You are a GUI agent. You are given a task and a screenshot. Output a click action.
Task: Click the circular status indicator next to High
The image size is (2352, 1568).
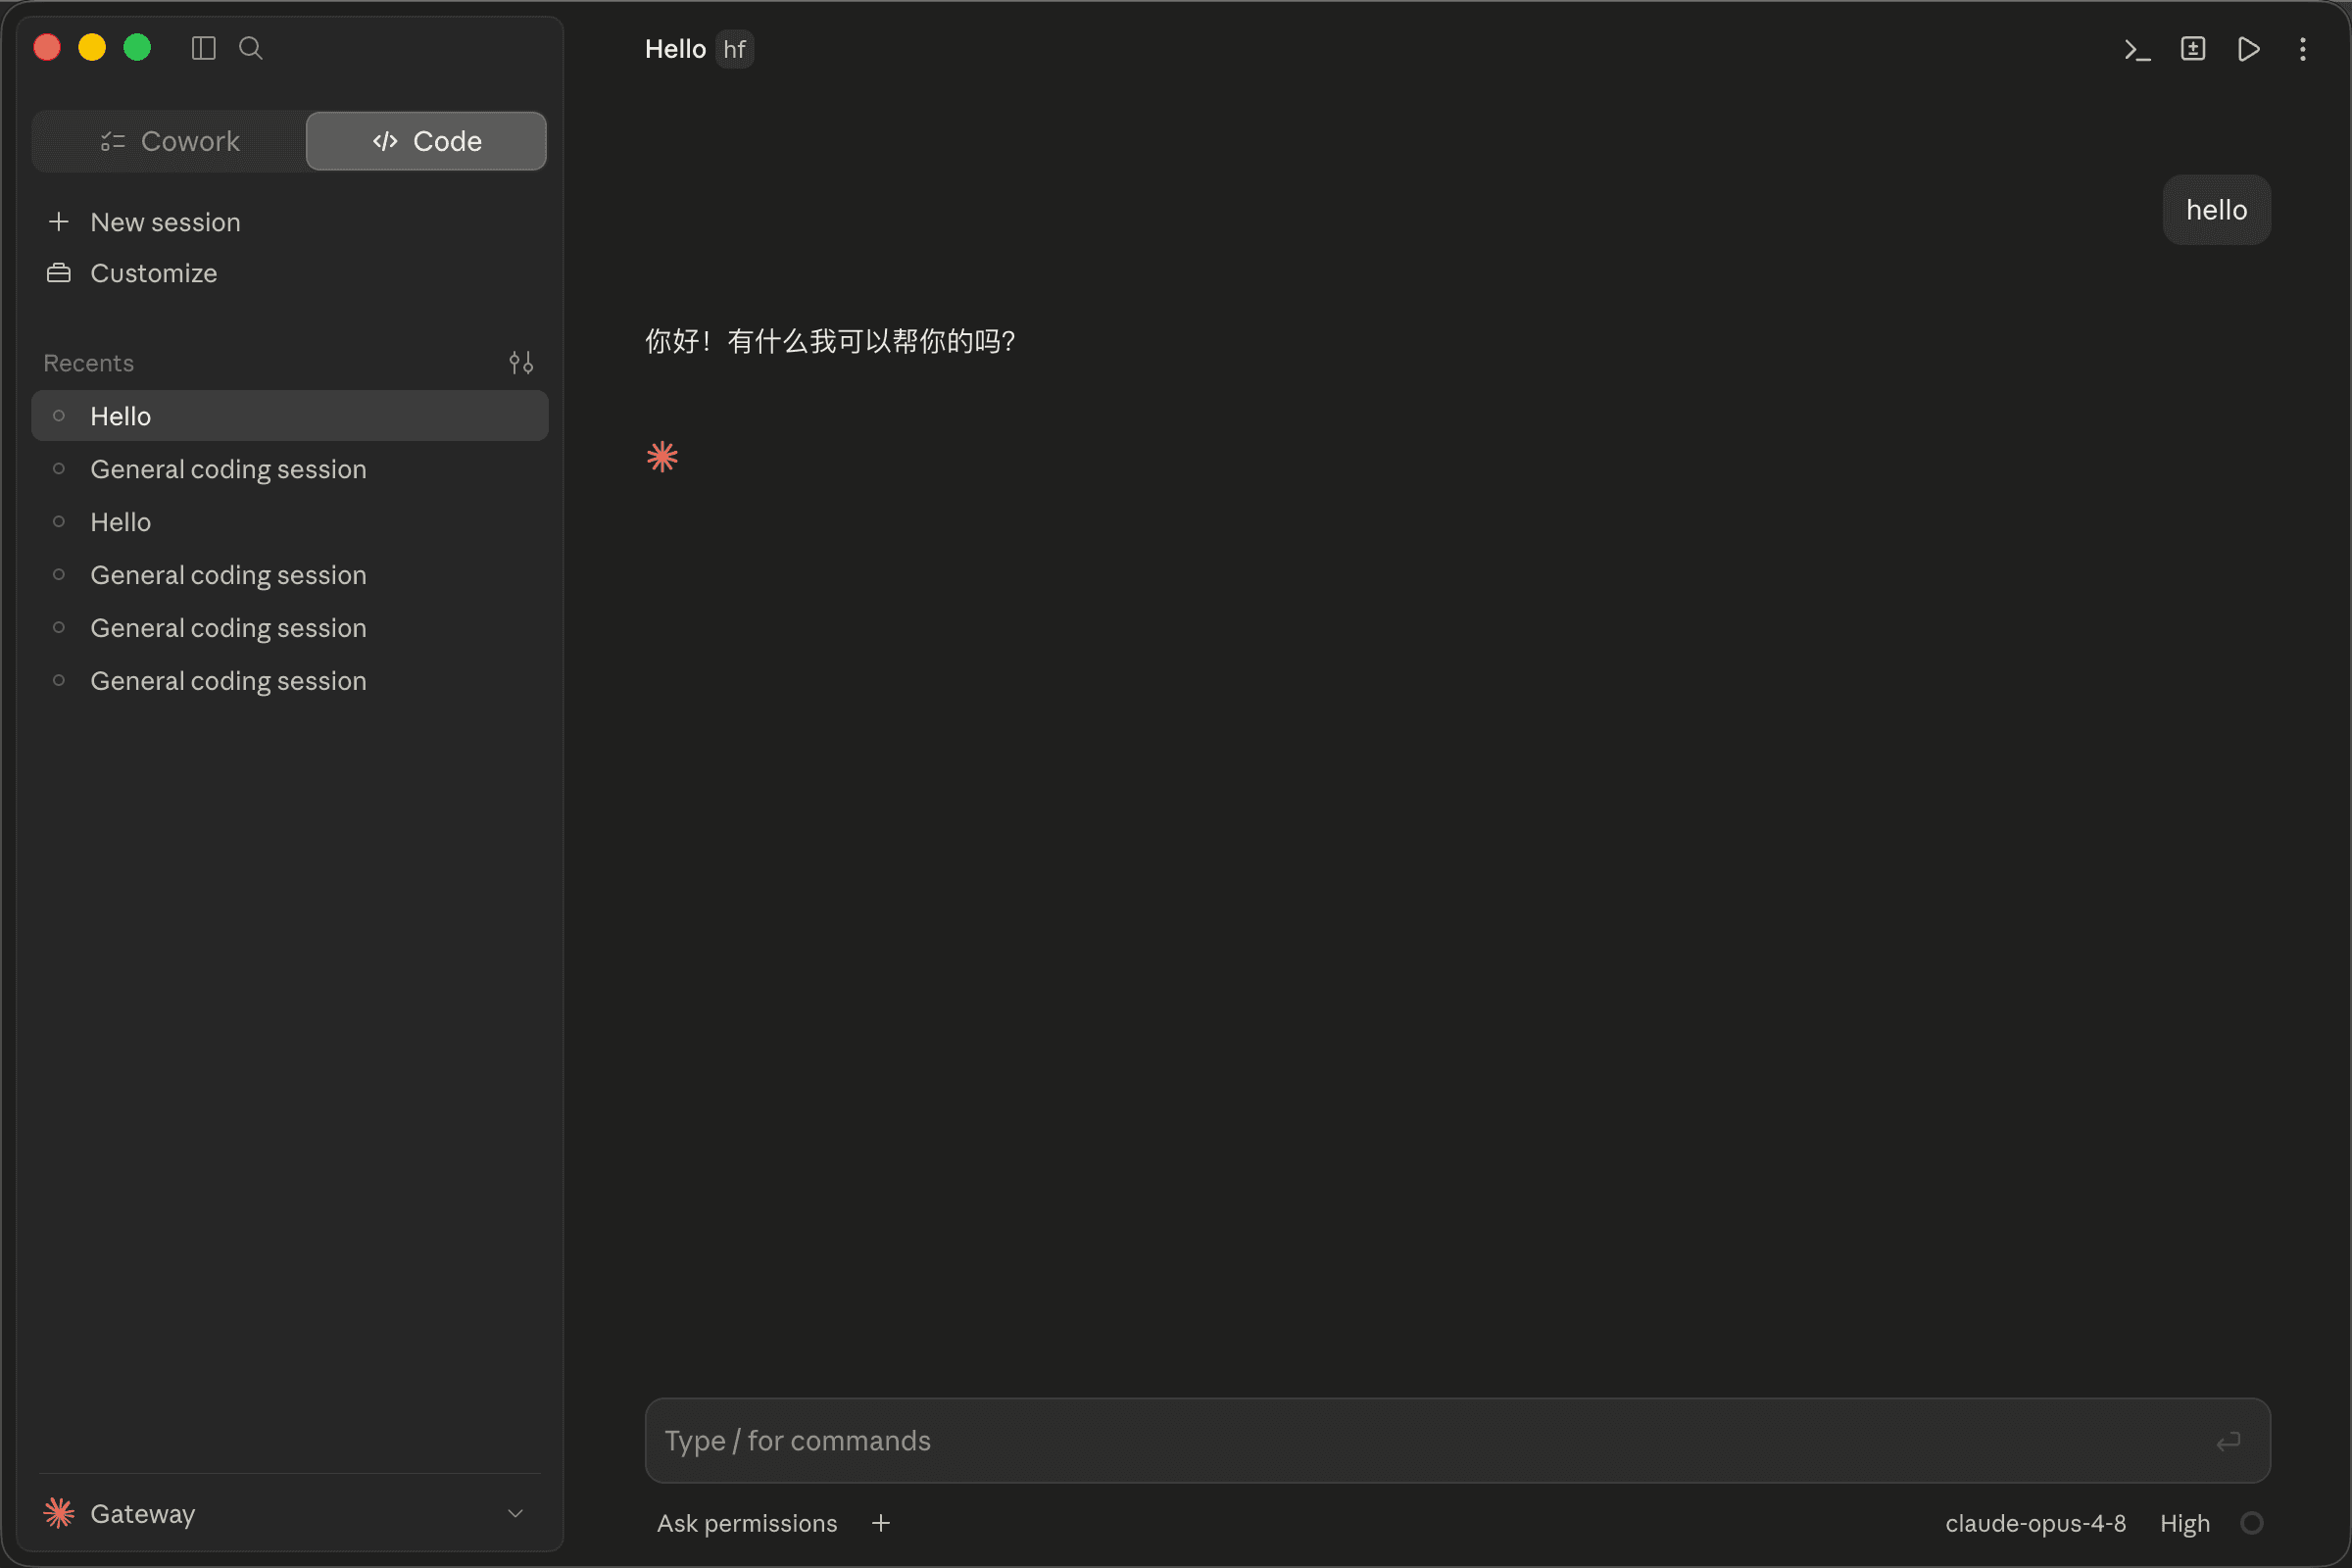point(2251,1523)
